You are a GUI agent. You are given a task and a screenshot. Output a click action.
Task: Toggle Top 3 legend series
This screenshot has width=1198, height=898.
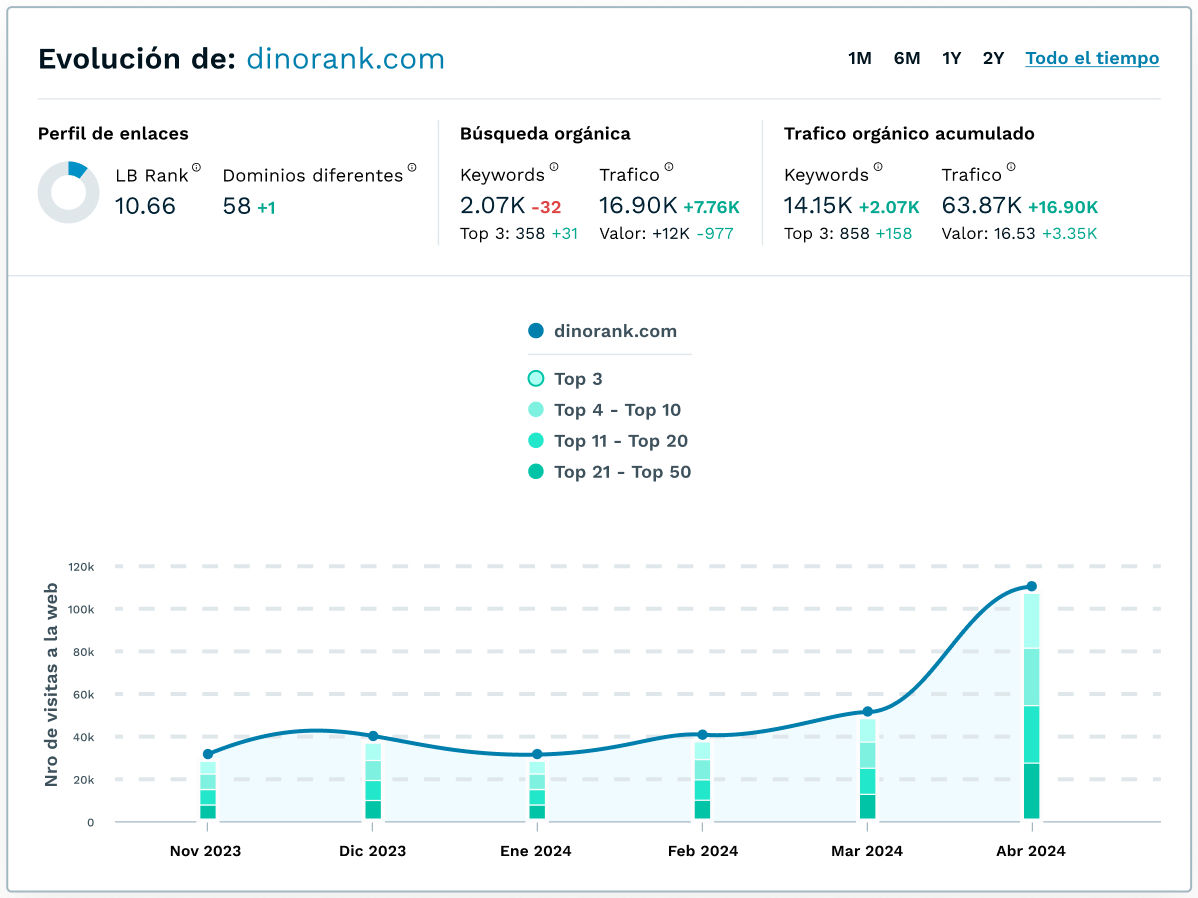(580, 379)
